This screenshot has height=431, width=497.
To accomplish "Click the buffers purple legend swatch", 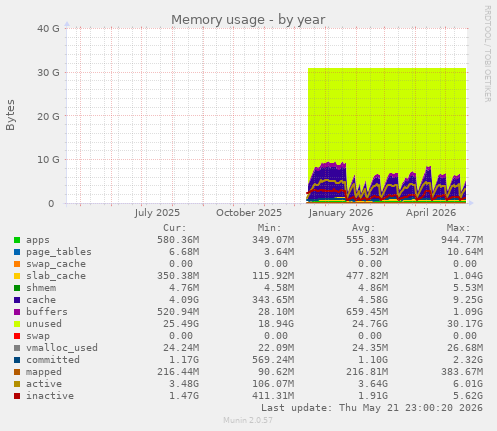I will coord(17,312).
